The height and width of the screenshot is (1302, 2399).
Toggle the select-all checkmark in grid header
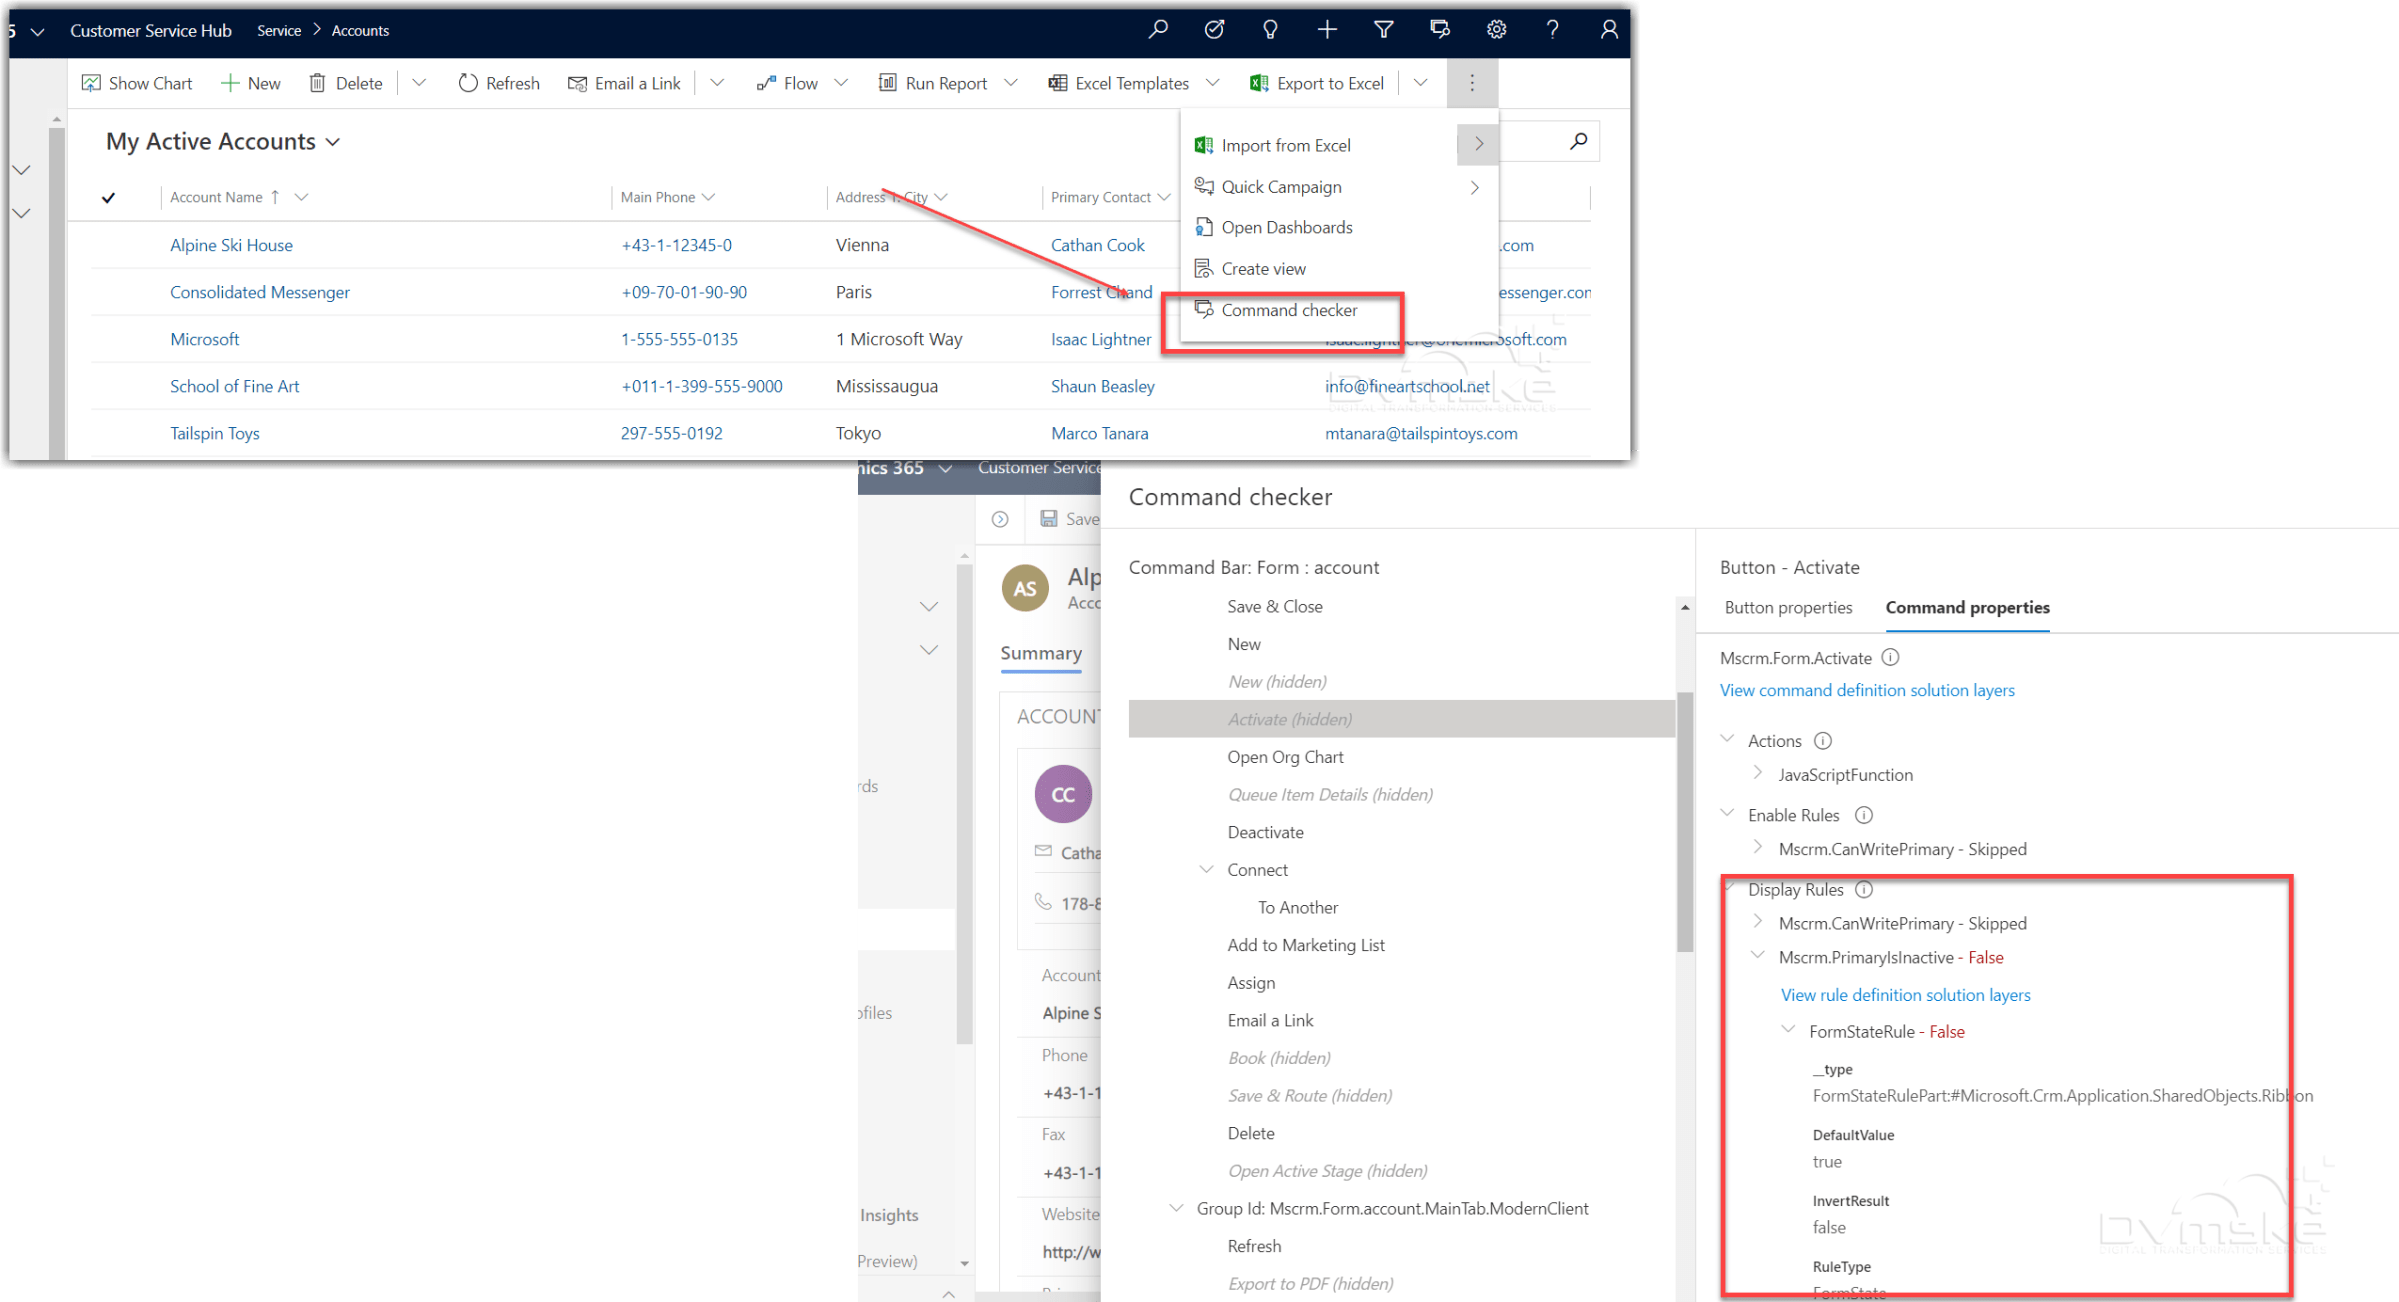[x=108, y=198]
